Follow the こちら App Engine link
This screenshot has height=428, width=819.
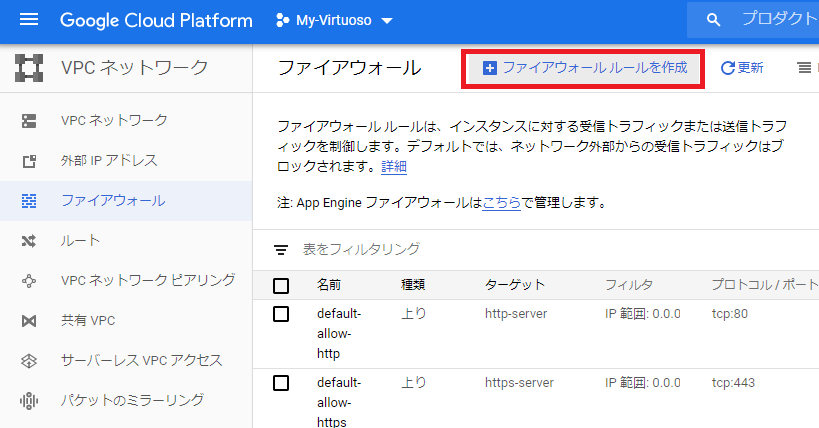[501, 203]
